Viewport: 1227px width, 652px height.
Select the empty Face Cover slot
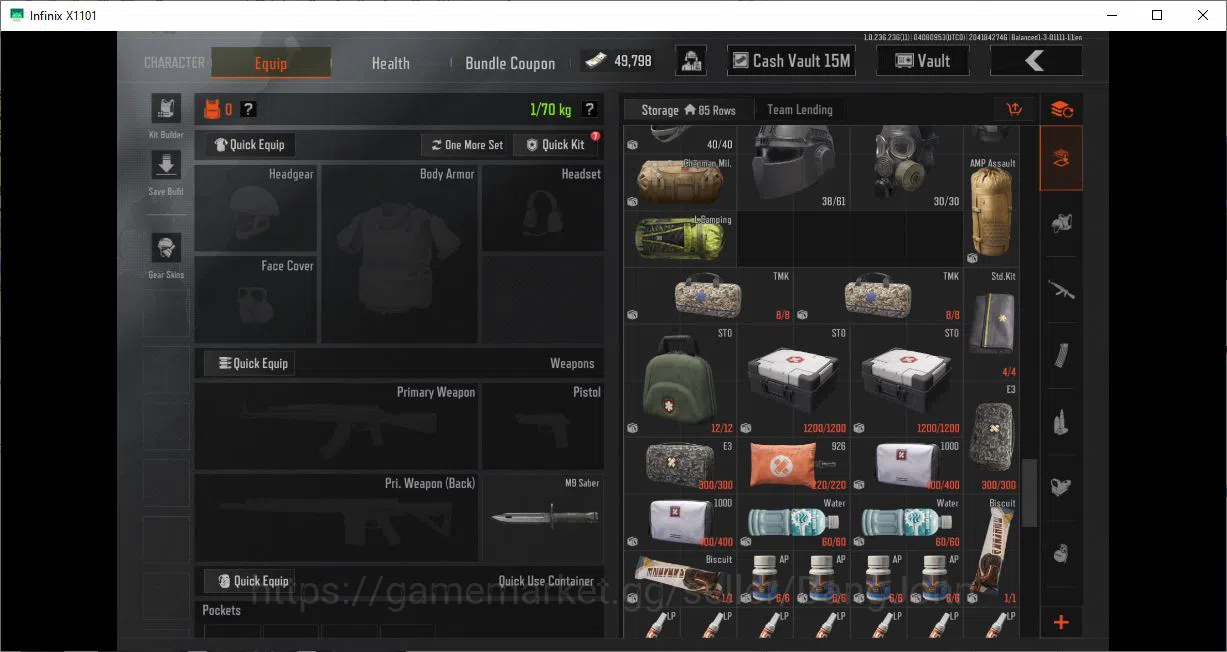tap(256, 299)
